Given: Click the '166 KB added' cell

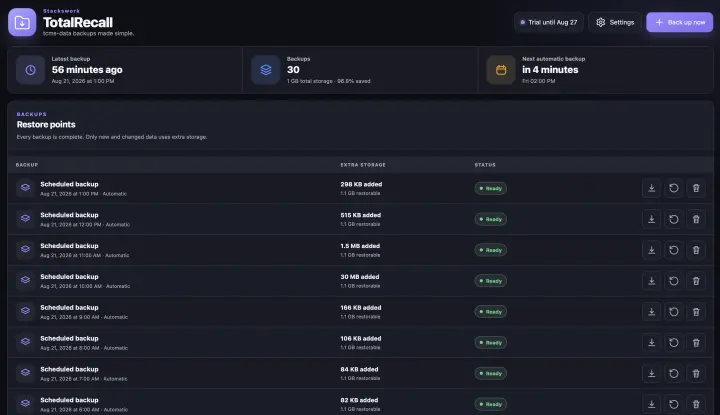Looking at the screenshot, I should coord(360,308).
